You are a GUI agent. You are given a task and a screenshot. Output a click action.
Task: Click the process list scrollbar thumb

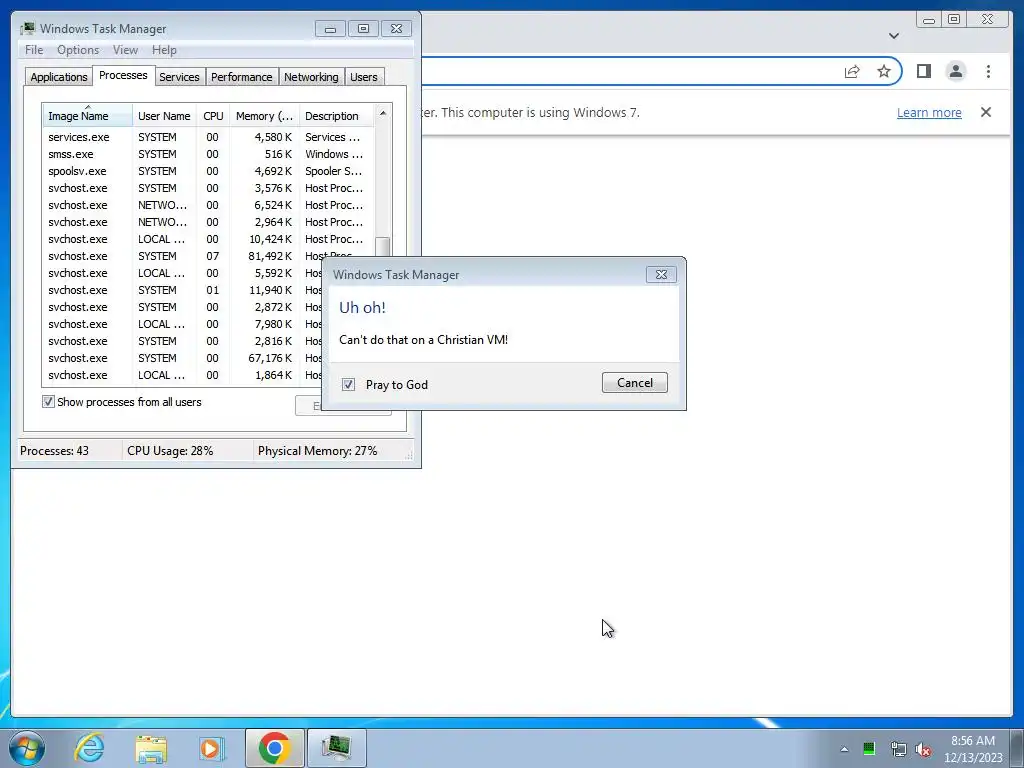pos(383,247)
